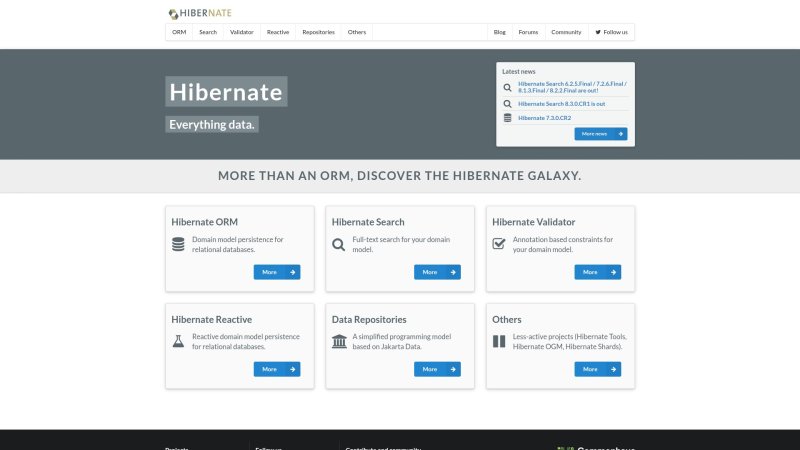The width and height of the screenshot is (800, 450).
Task: Click More button in Hibernate Search card
Action: [x=437, y=272]
